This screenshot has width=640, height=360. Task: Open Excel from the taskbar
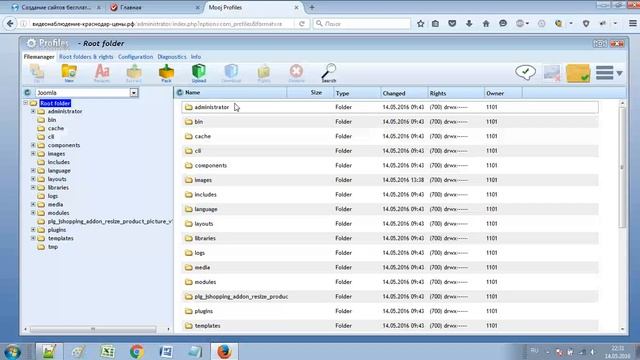coord(107,351)
